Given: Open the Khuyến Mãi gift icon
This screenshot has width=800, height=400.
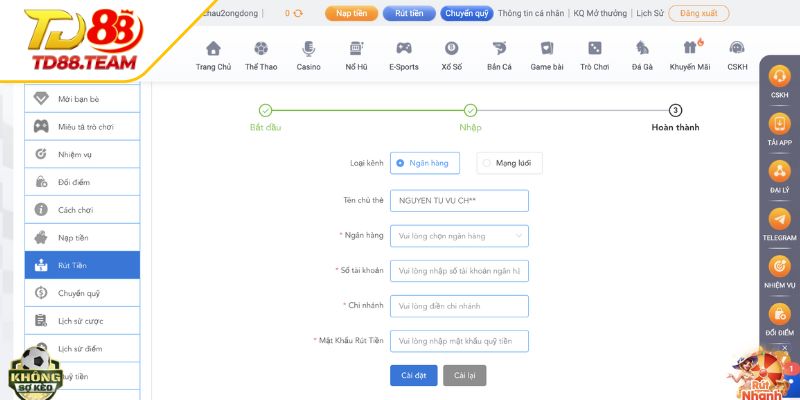Looking at the screenshot, I should [x=689, y=48].
